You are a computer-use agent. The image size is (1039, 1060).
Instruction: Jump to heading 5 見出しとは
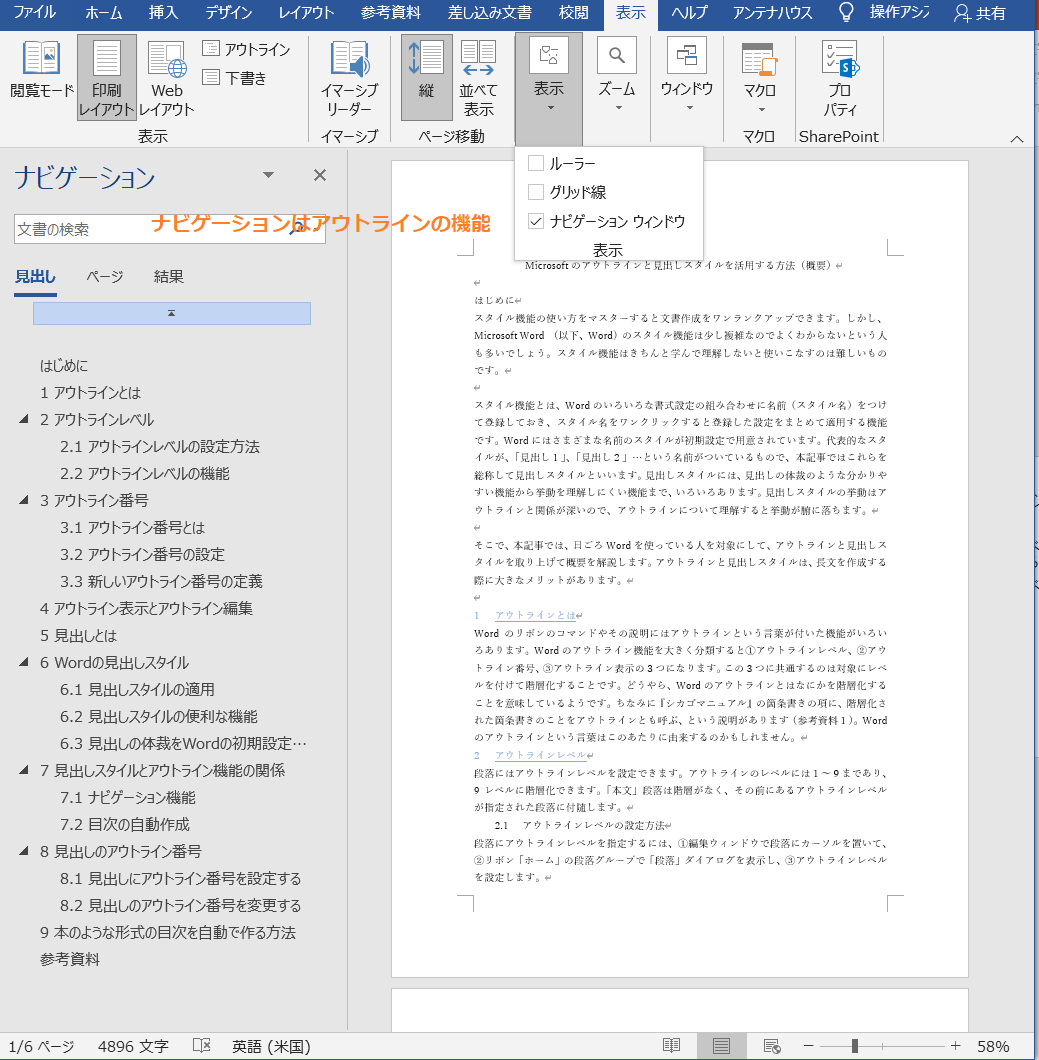tap(78, 636)
